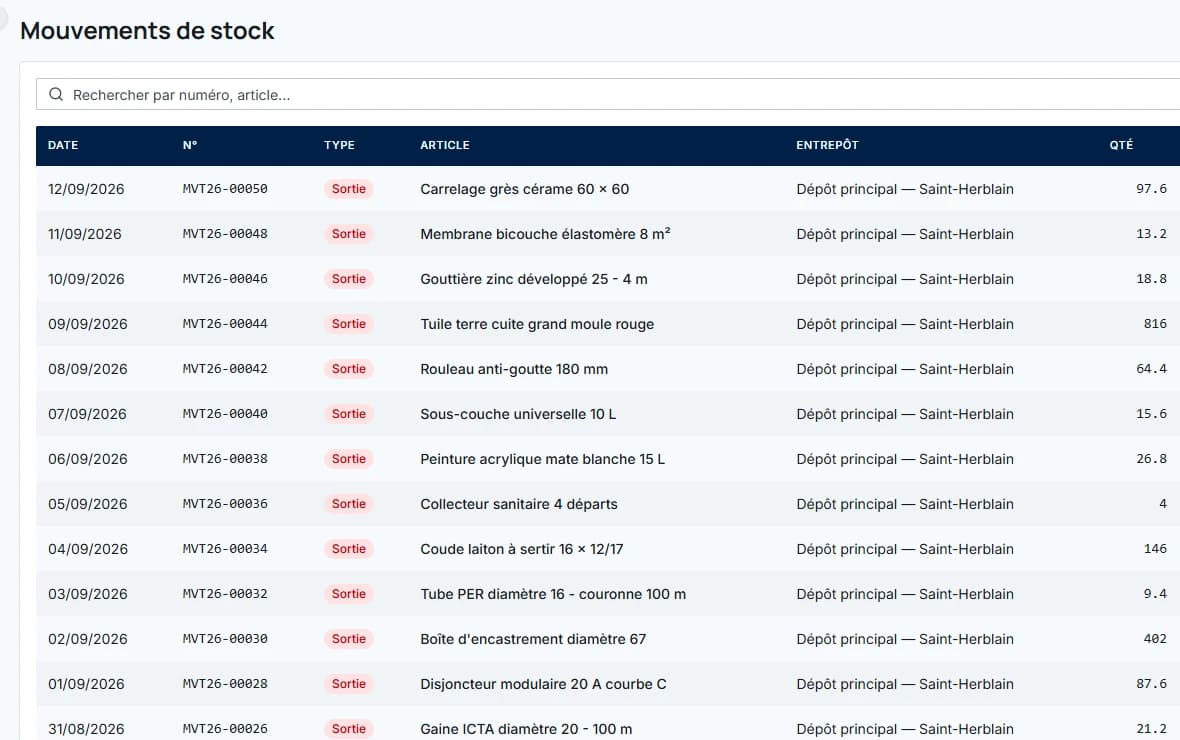Image resolution: width=1180 pixels, height=740 pixels.
Task: Click article 'Disjoncteur modulaire 20 A courbe C'
Action: coord(543,684)
